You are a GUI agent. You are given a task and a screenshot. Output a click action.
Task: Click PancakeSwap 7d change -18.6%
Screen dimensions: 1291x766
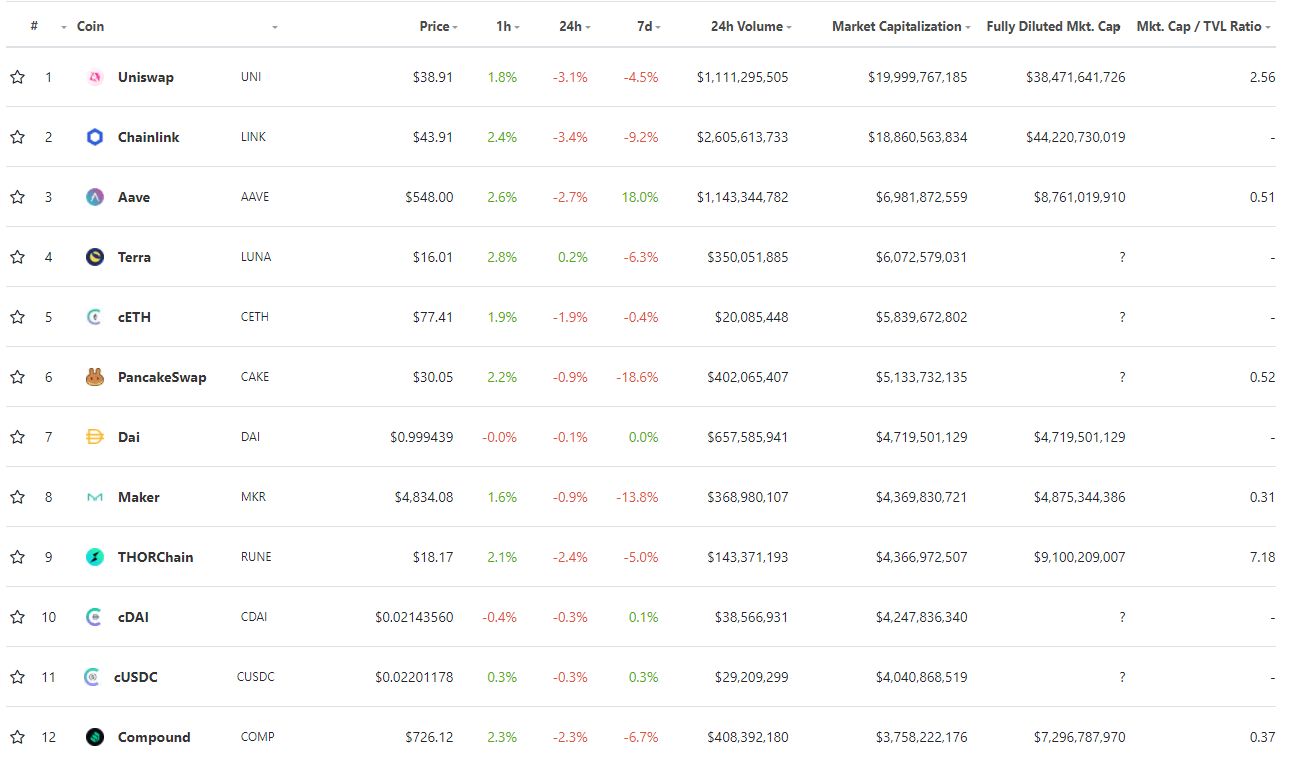(639, 377)
